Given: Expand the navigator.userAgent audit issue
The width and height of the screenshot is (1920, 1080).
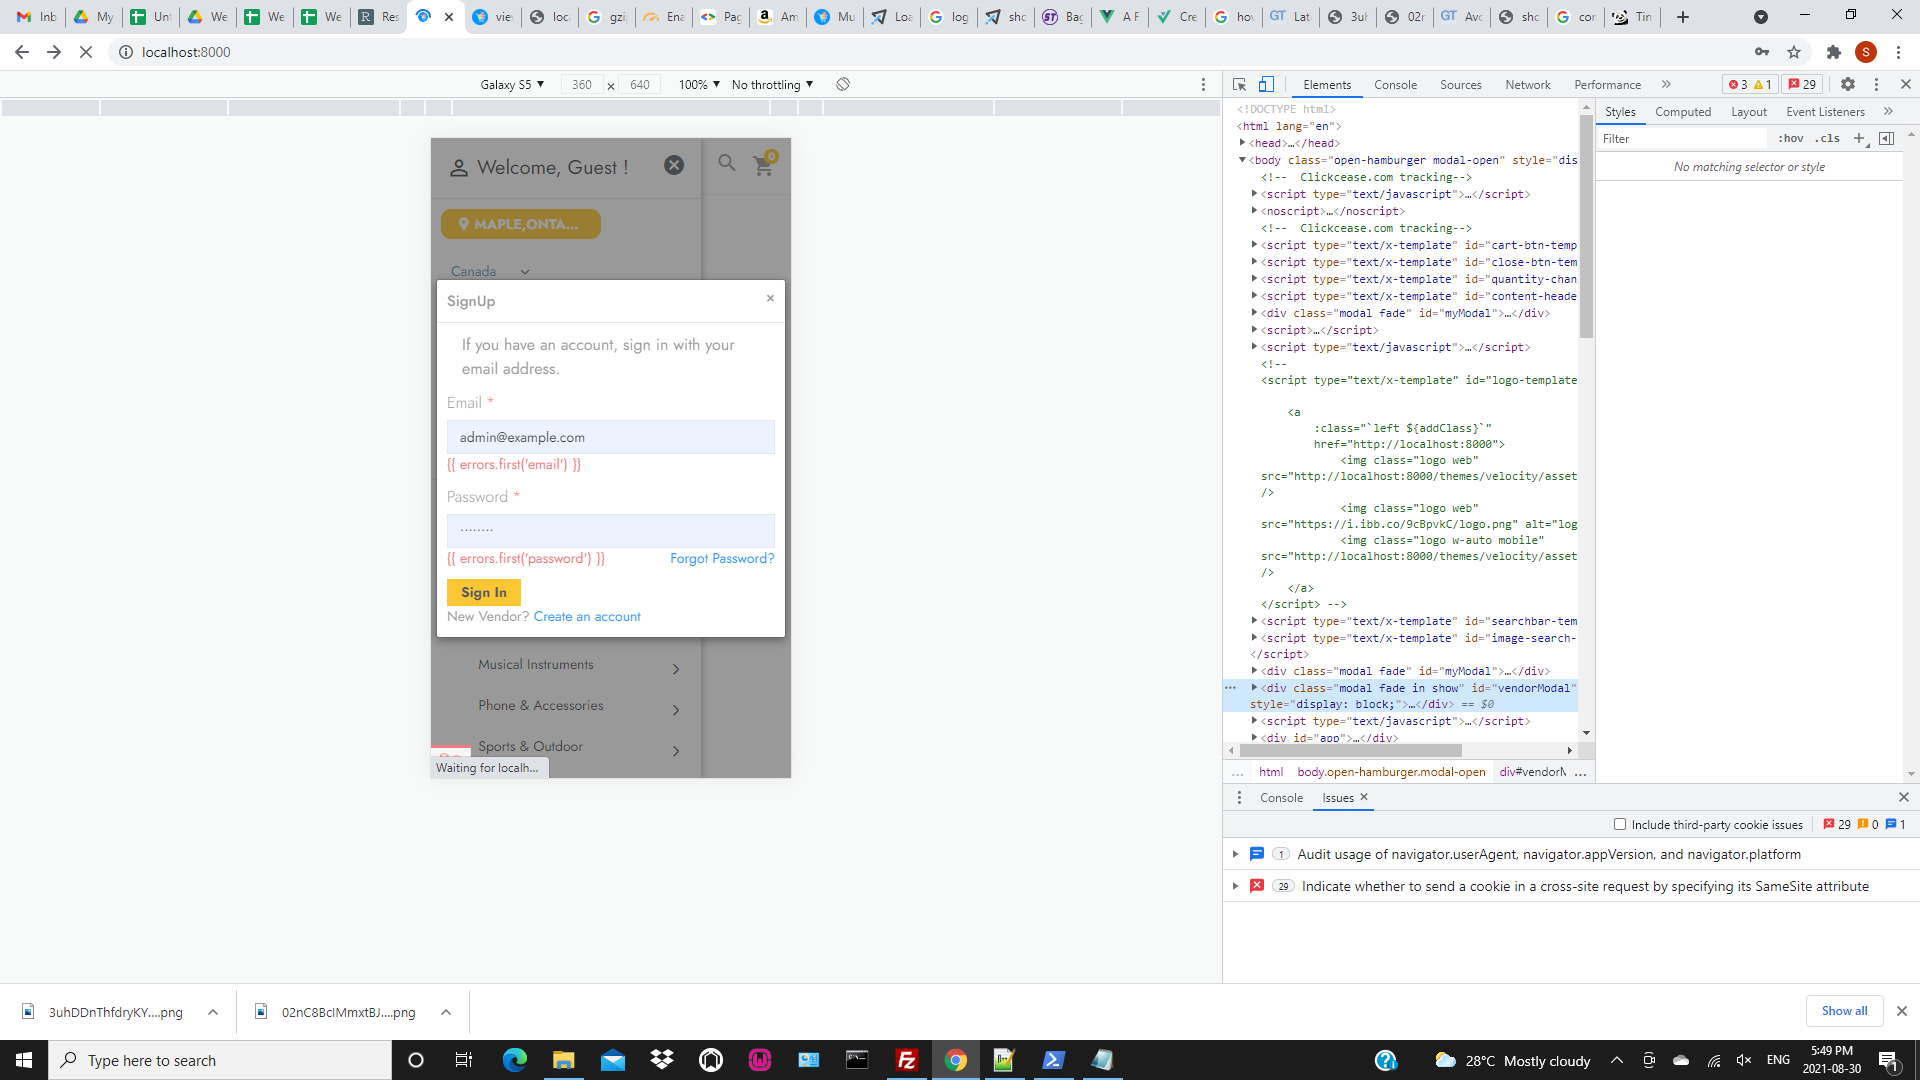Looking at the screenshot, I should [1236, 854].
